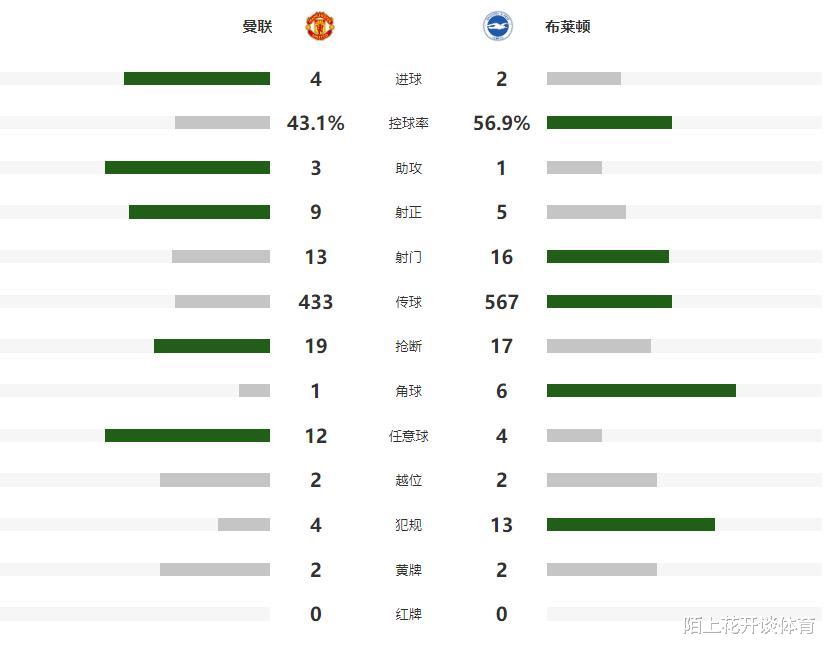Click the 红牌 stat label
The width and height of the screenshot is (825, 646).
pos(408,614)
